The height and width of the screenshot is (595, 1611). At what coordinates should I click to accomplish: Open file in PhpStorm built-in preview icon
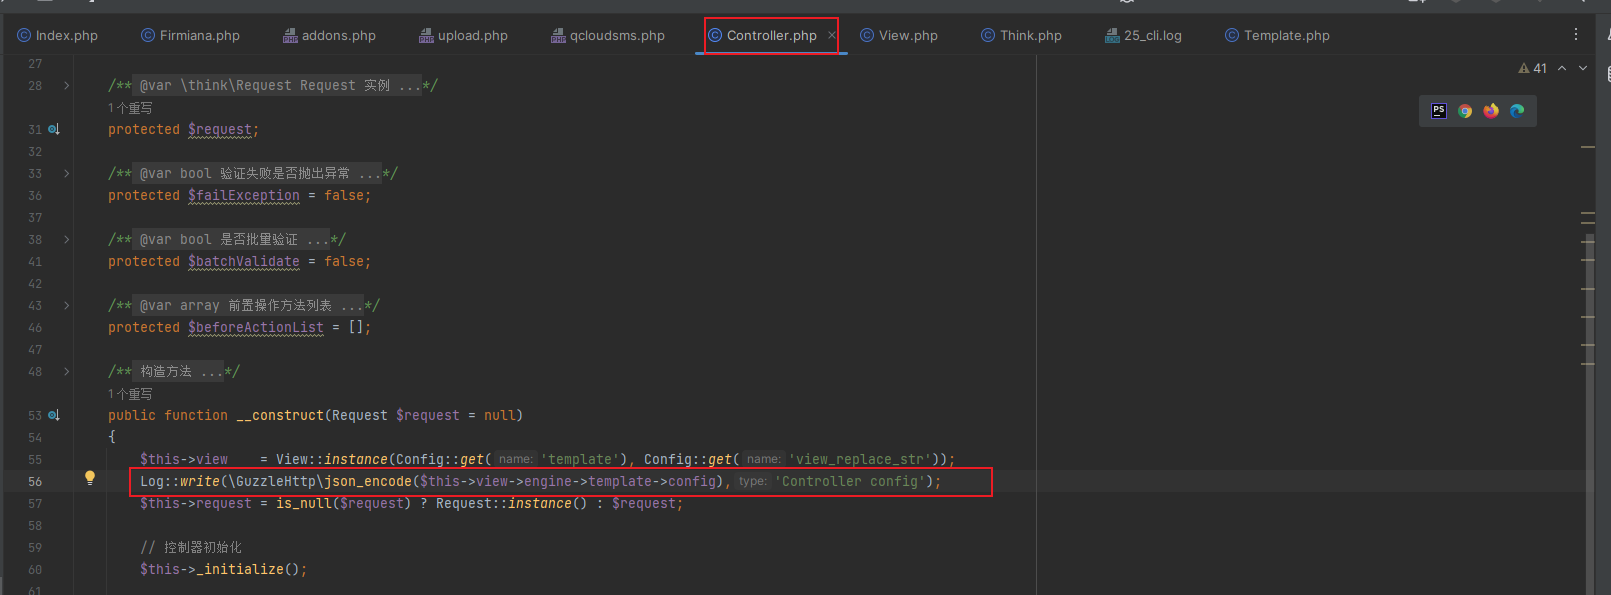1439,111
